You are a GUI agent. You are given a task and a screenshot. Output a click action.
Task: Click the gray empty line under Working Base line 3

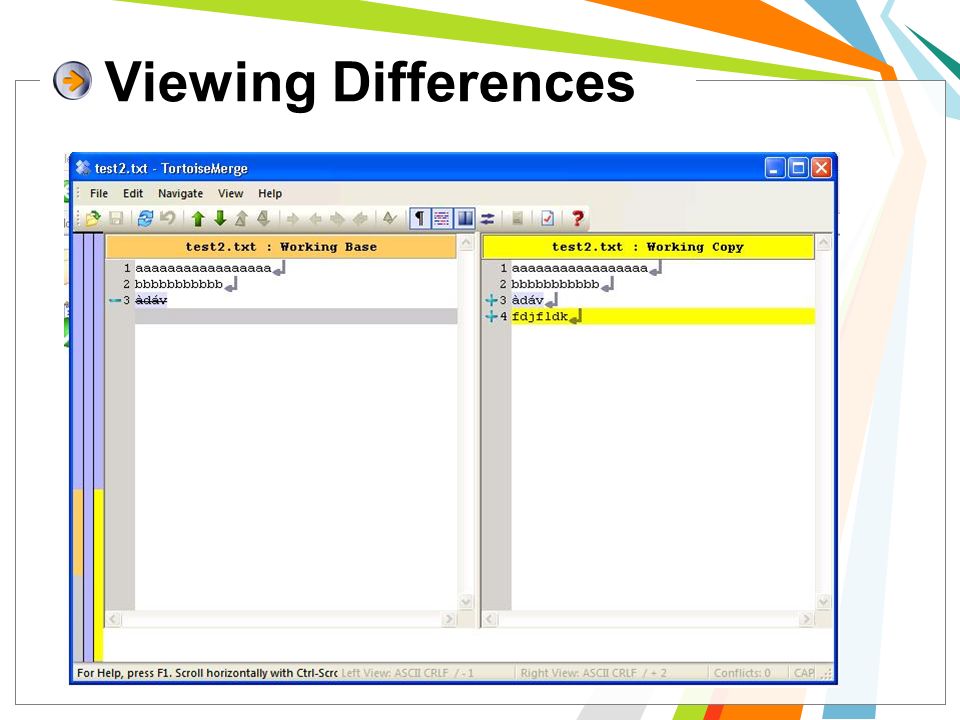click(296, 316)
